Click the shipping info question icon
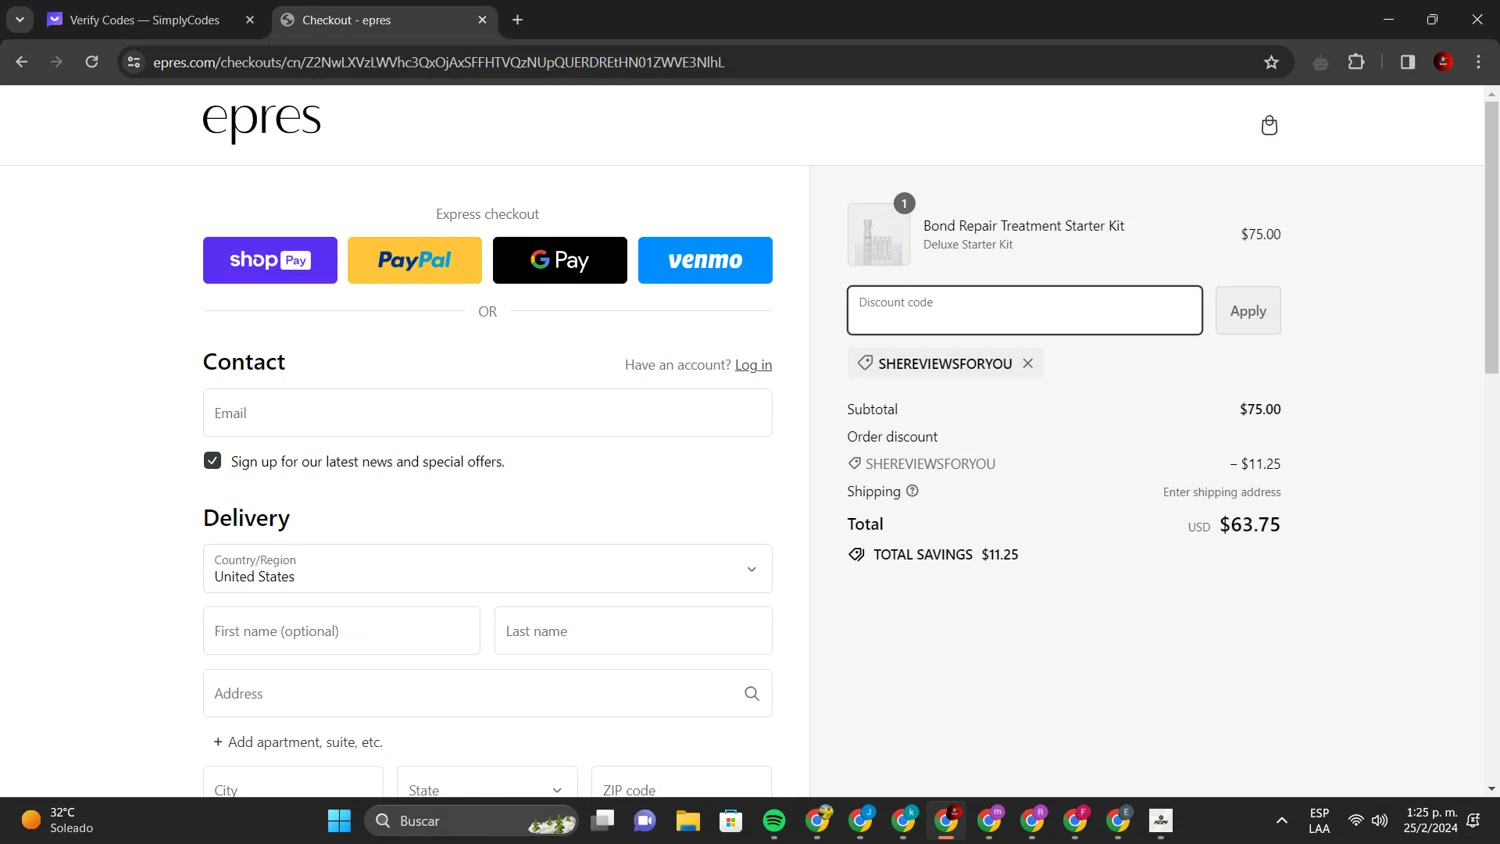Image resolution: width=1500 pixels, height=844 pixels. pyautogui.click(x=912, y=491)
